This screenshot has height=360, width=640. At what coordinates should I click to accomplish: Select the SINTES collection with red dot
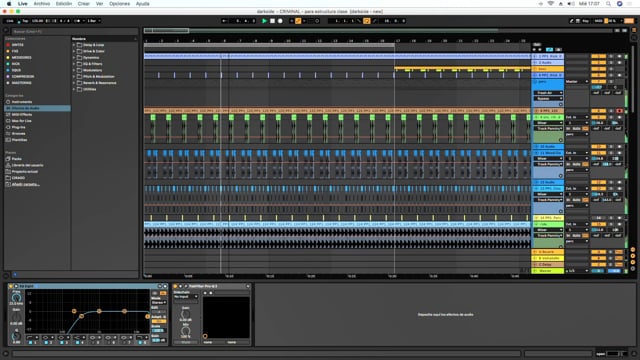(x=17, y=45)
